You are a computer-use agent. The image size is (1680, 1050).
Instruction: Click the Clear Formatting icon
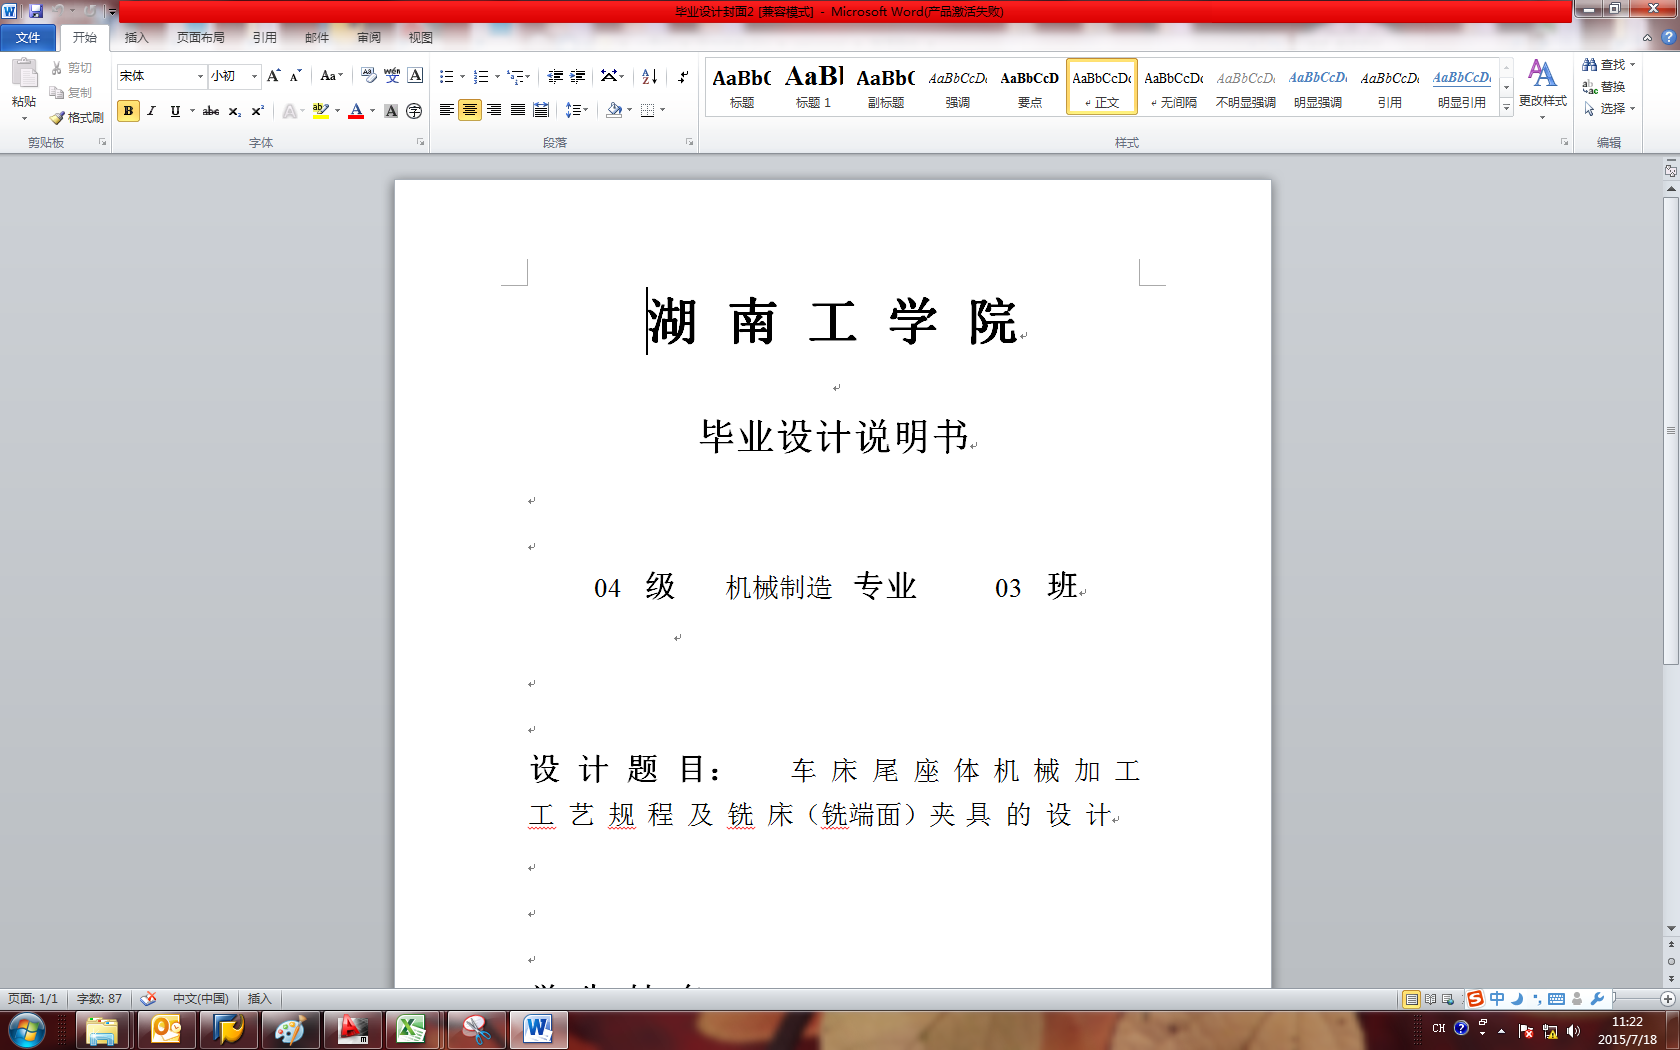click(369, 76)
